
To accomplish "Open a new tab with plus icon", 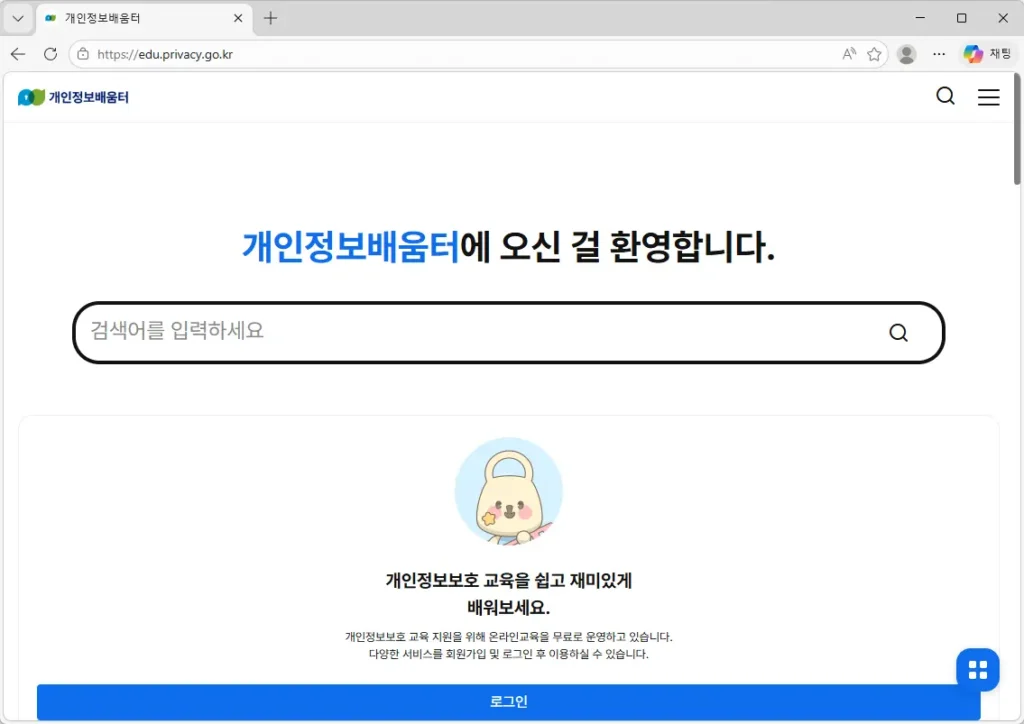I will tap(270, 18).
